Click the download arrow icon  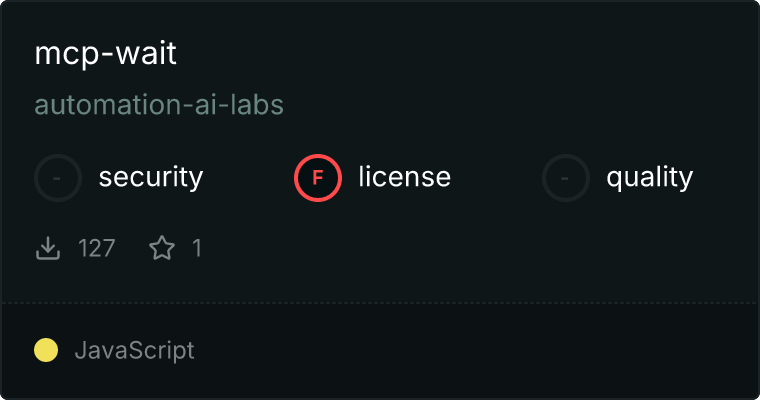[x=48, y=248]
